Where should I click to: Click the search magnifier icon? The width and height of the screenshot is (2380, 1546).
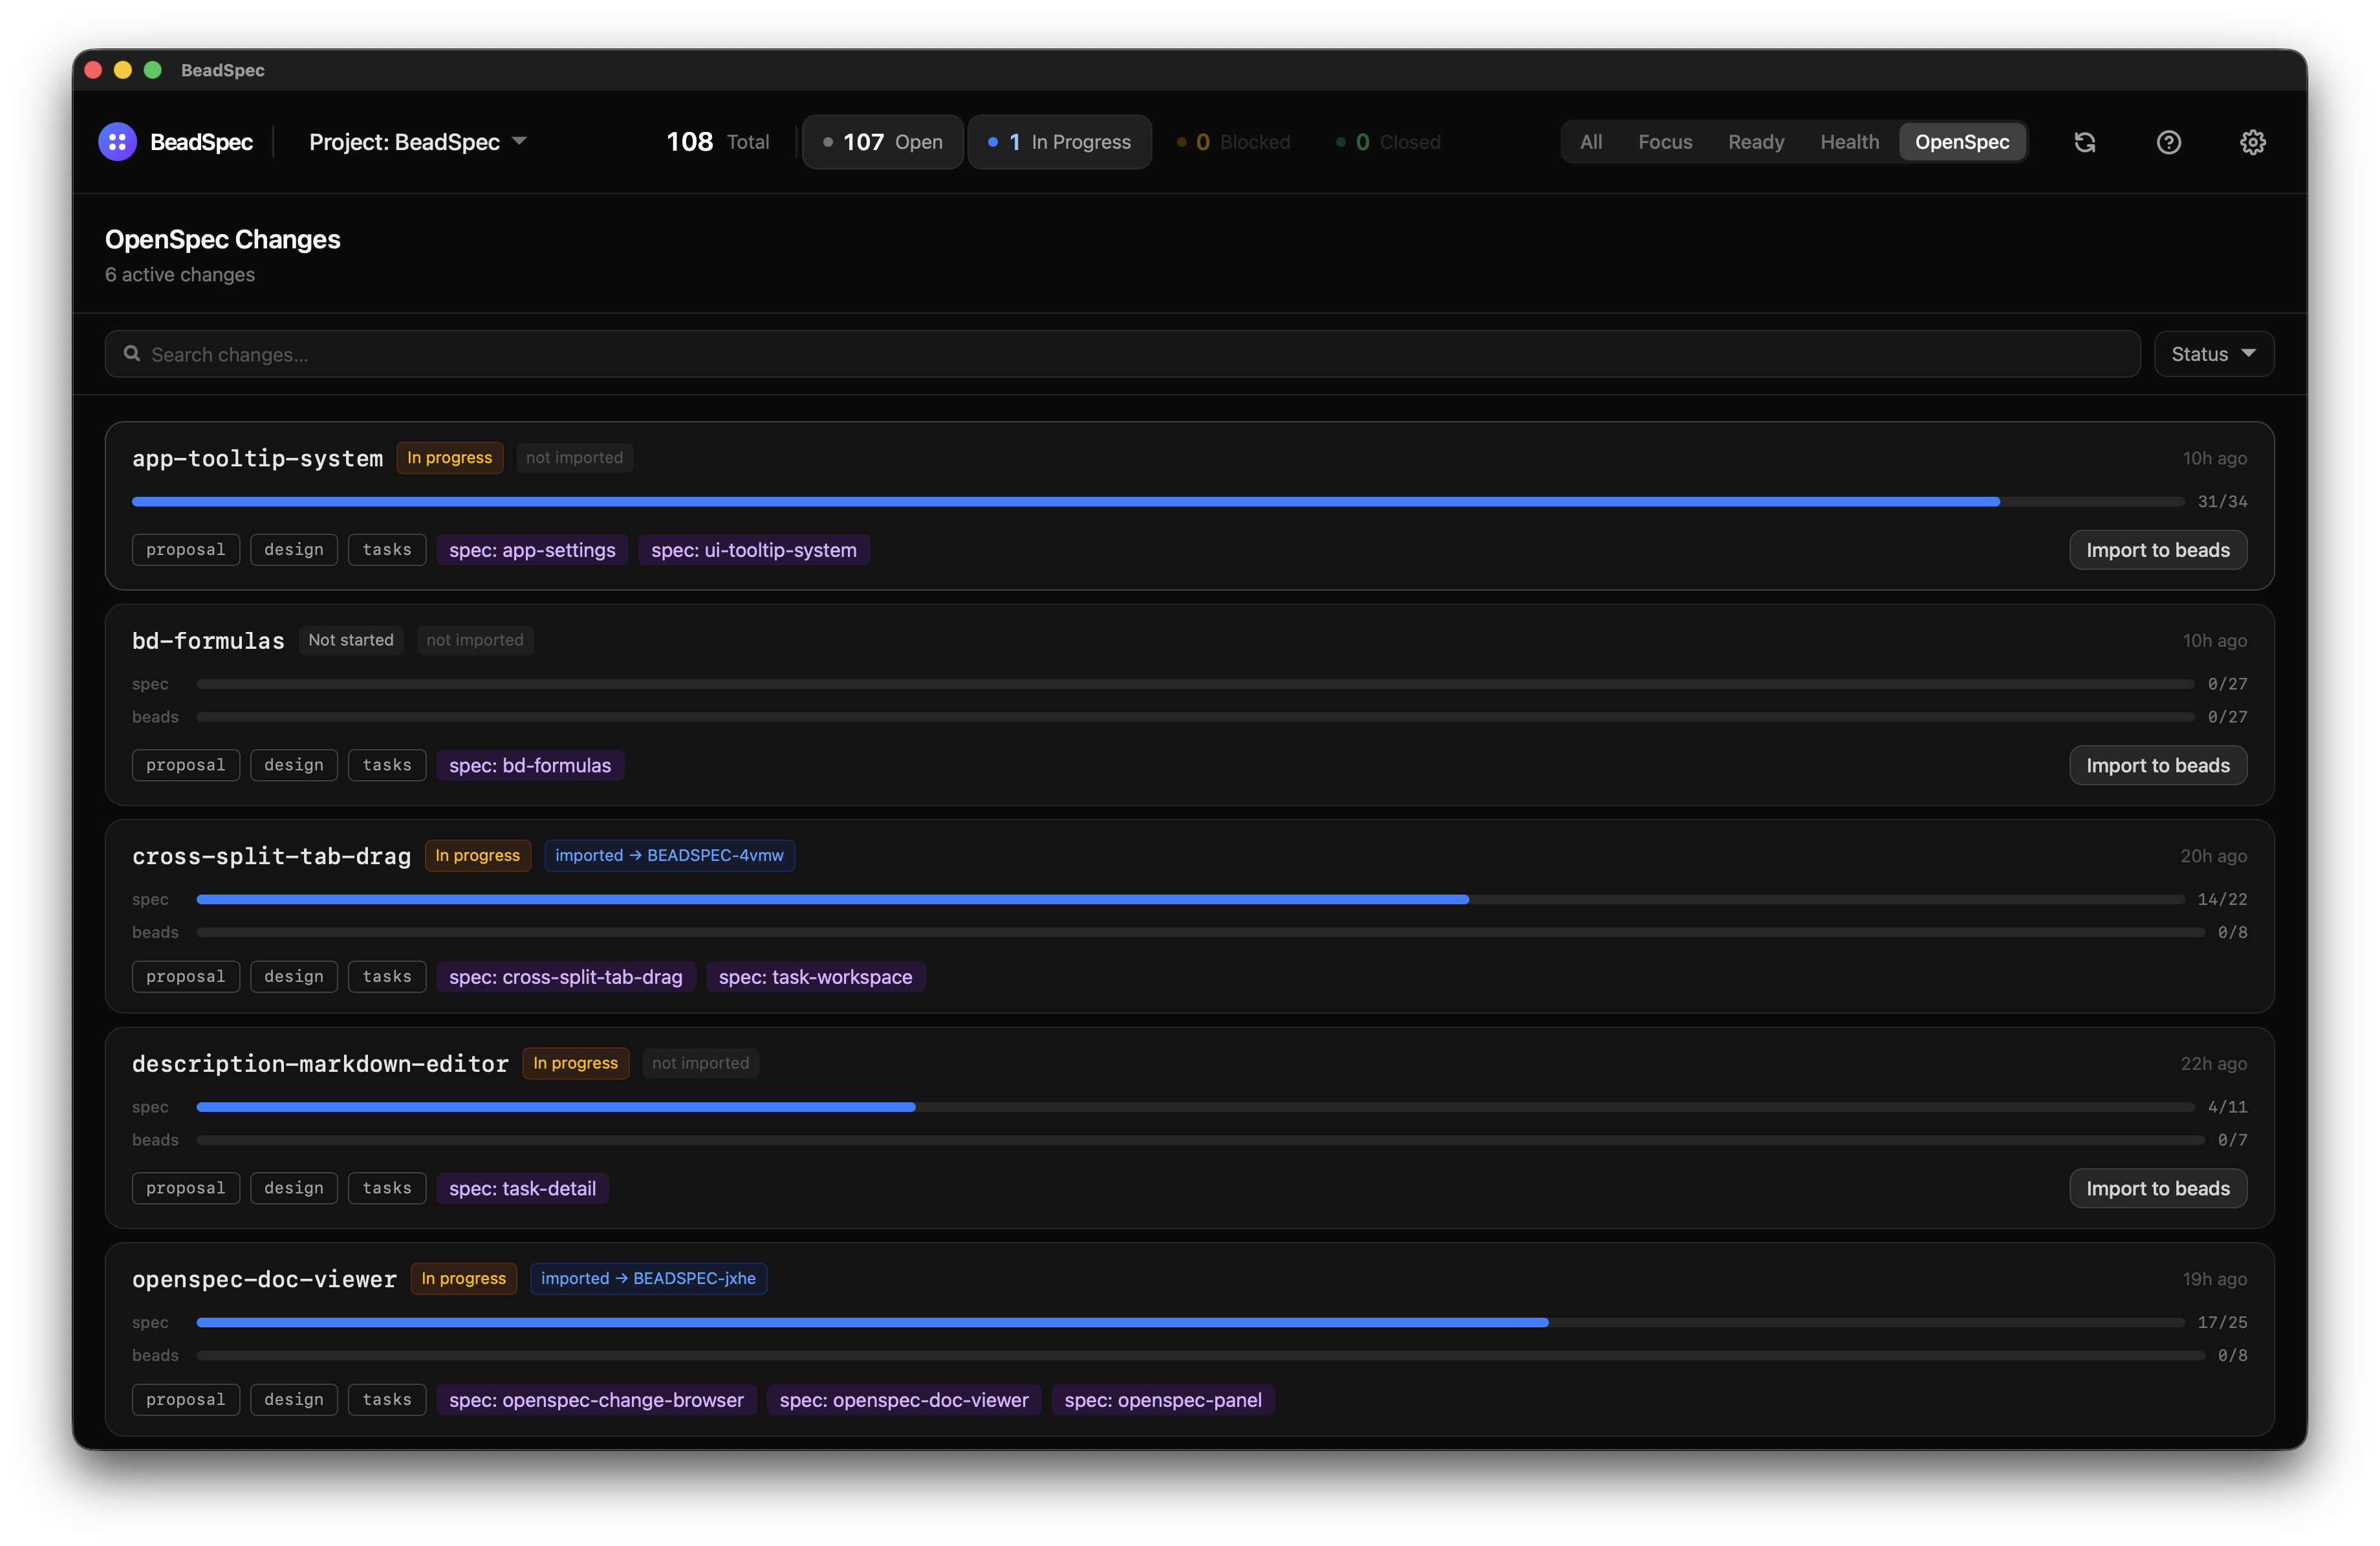131,354
